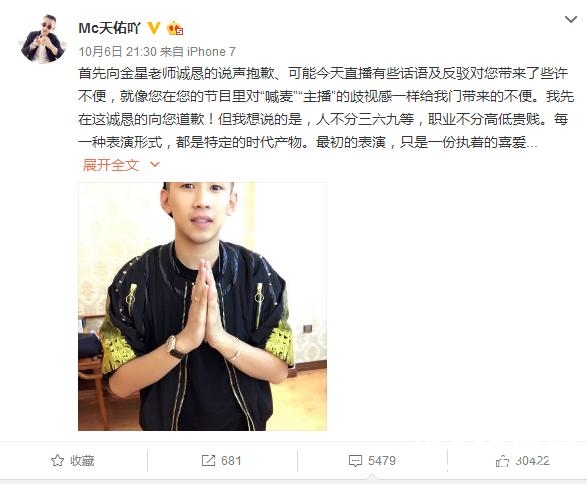Open reposts count 681

231,460
